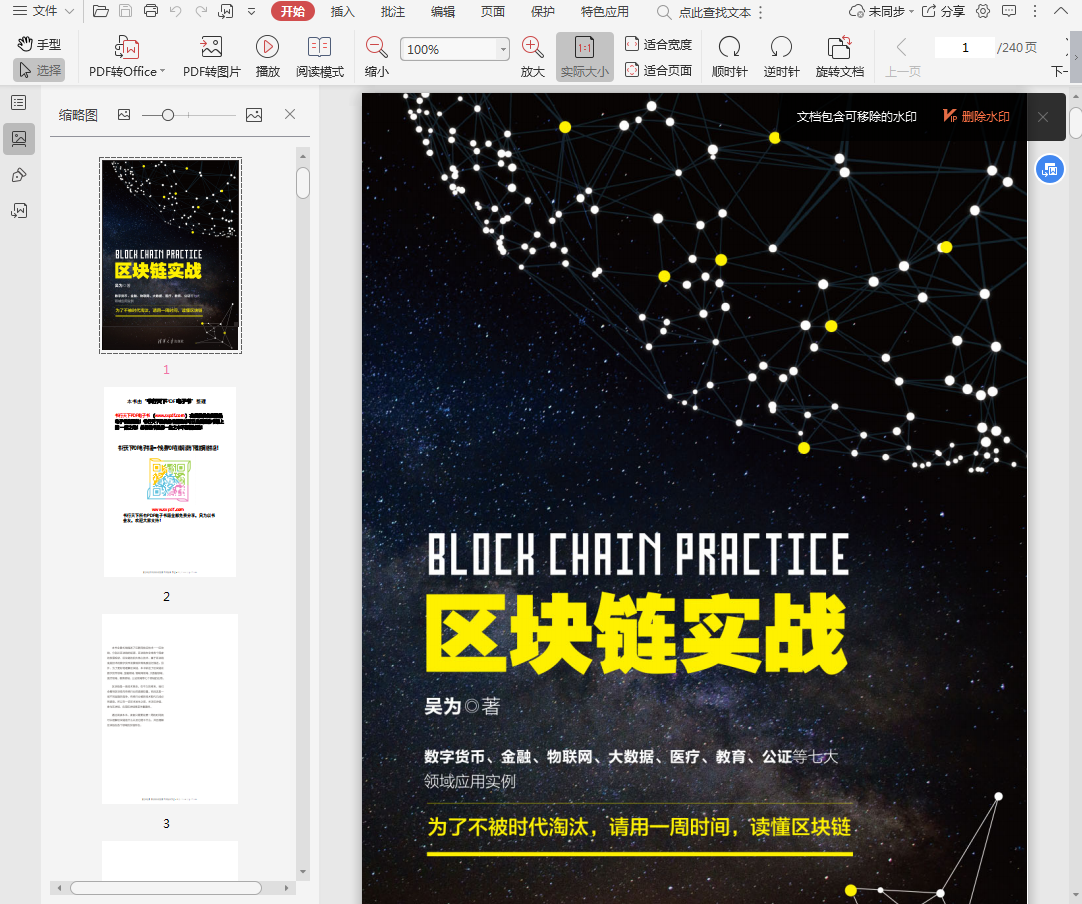Open the signature sidebar icon
Image resolution: width=1082 pixels, height=904 pixels.
click(x=19, y=210)
